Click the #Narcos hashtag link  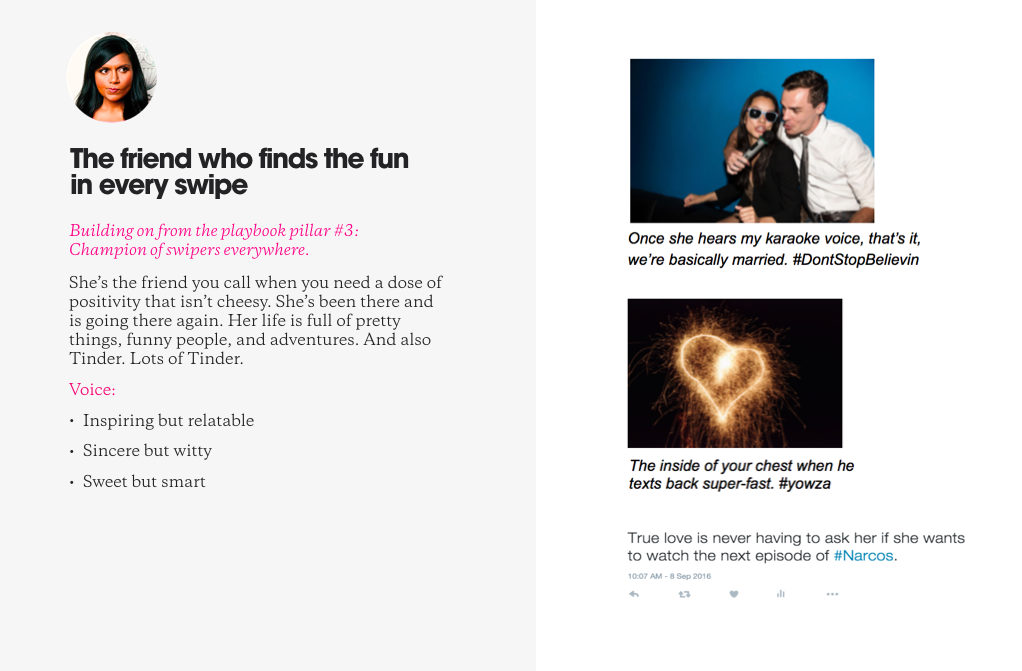(x=864, y=556)
